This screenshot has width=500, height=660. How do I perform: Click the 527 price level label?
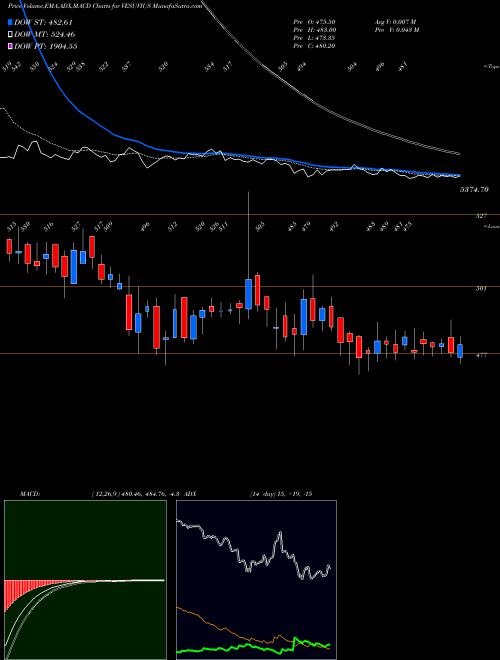481,216
